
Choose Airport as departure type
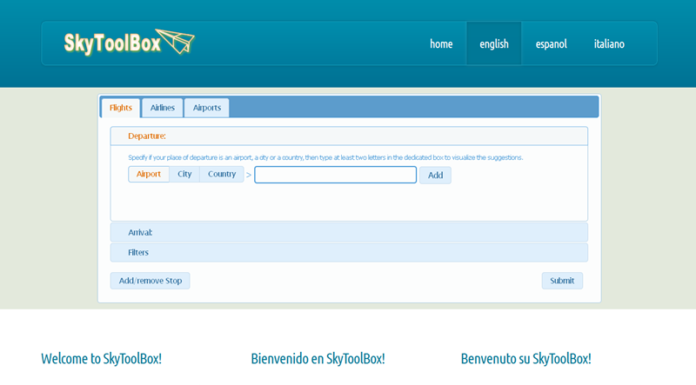point(149,174)
